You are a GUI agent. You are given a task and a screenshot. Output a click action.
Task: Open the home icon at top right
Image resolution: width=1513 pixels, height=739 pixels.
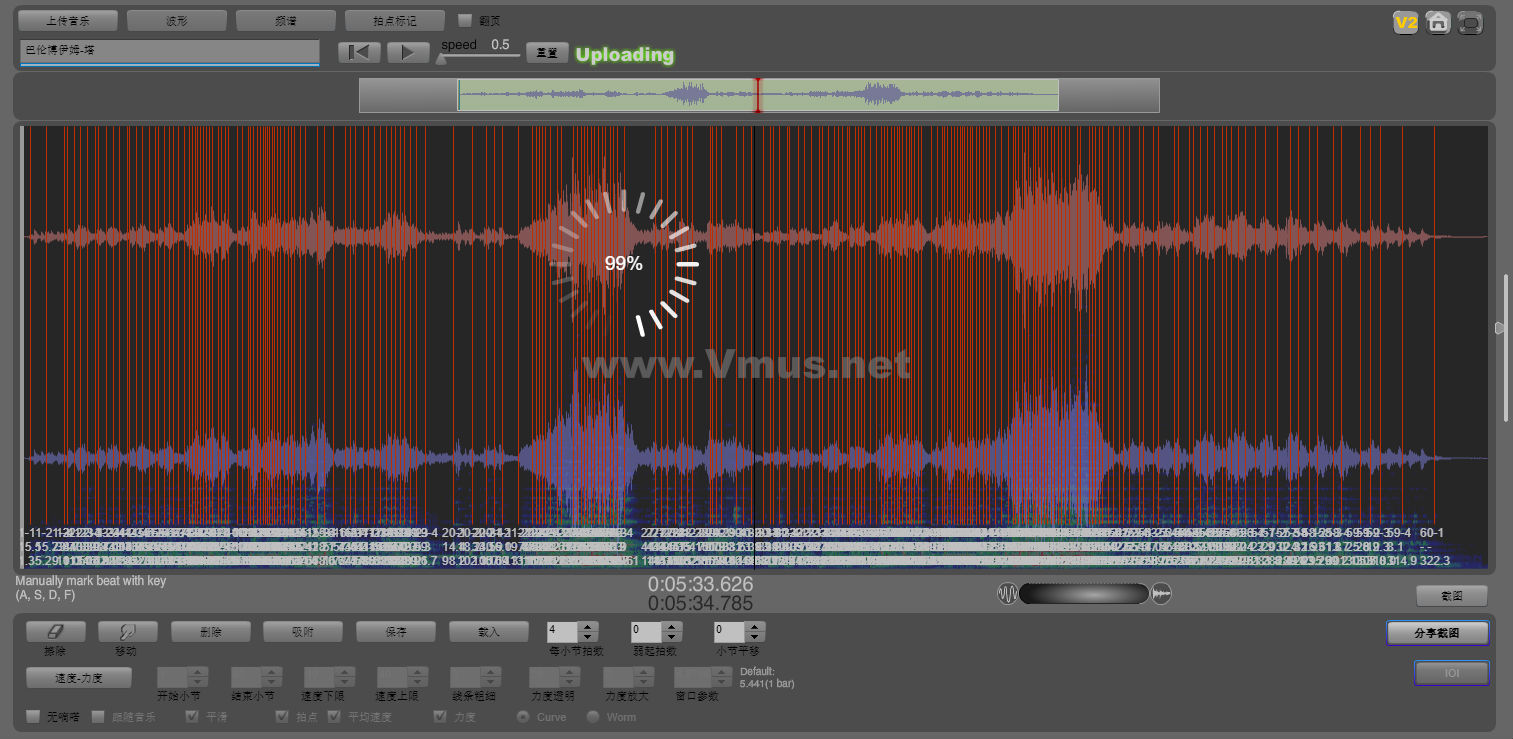click(1438, 22)
